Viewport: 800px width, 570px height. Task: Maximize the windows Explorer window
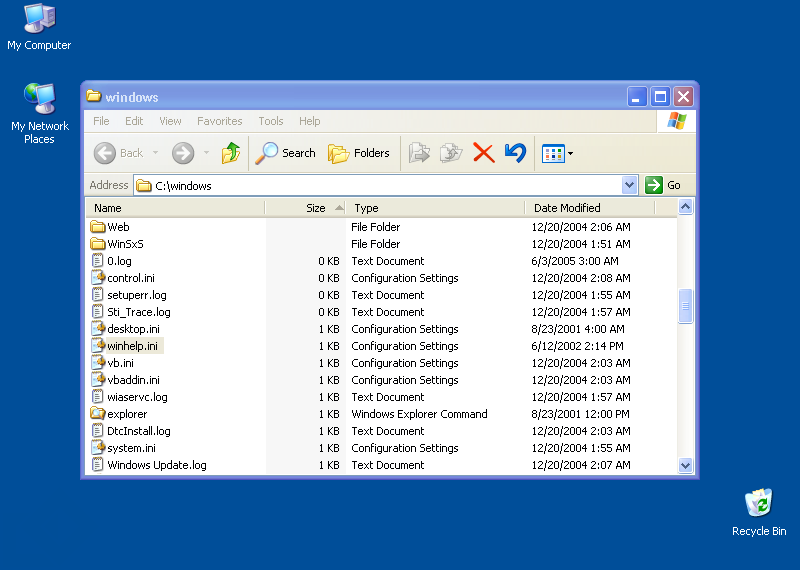(660, 96)
